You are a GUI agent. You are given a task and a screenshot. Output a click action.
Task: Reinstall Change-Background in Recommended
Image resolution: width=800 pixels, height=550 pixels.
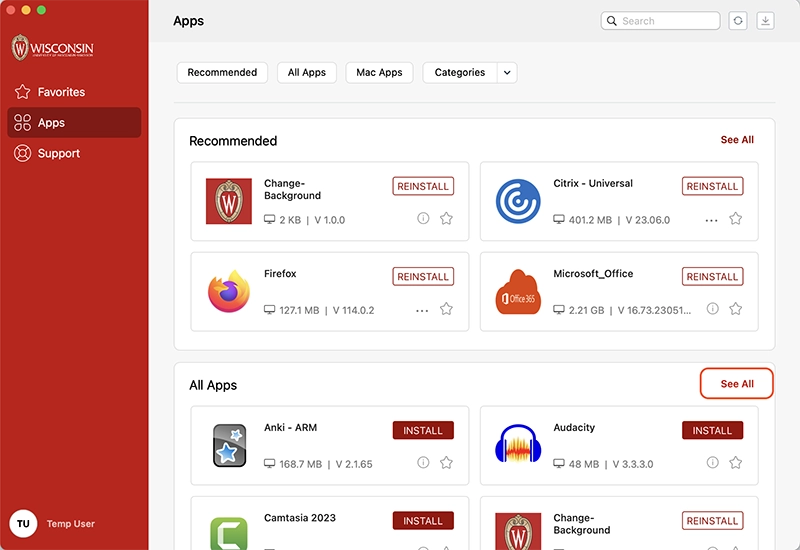tap(423, 186)
